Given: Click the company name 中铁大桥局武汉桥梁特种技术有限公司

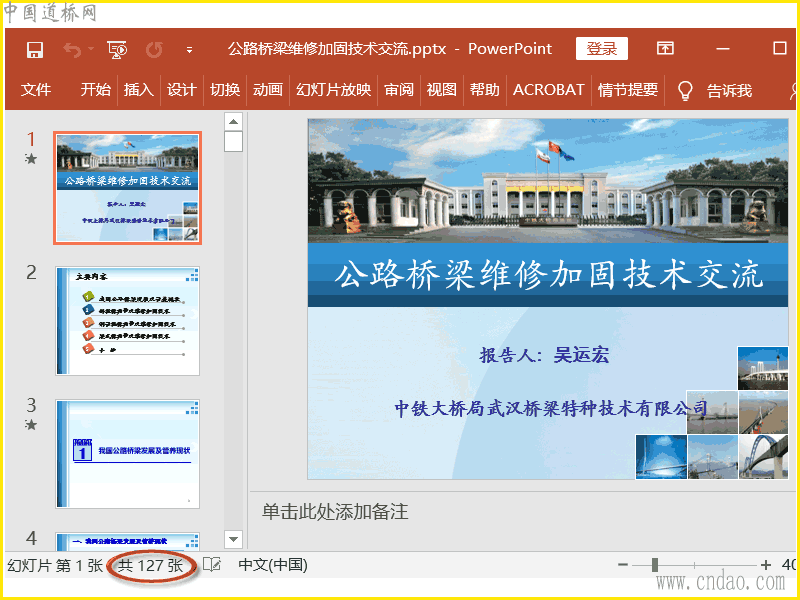Looking at the screenshot, I should tap(551, 408).
